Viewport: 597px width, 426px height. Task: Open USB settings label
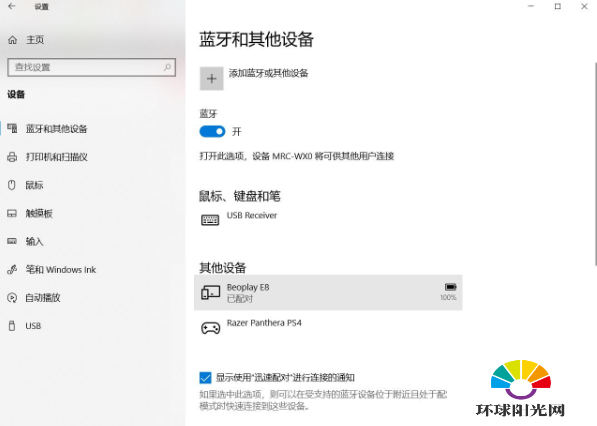point(33,326)
